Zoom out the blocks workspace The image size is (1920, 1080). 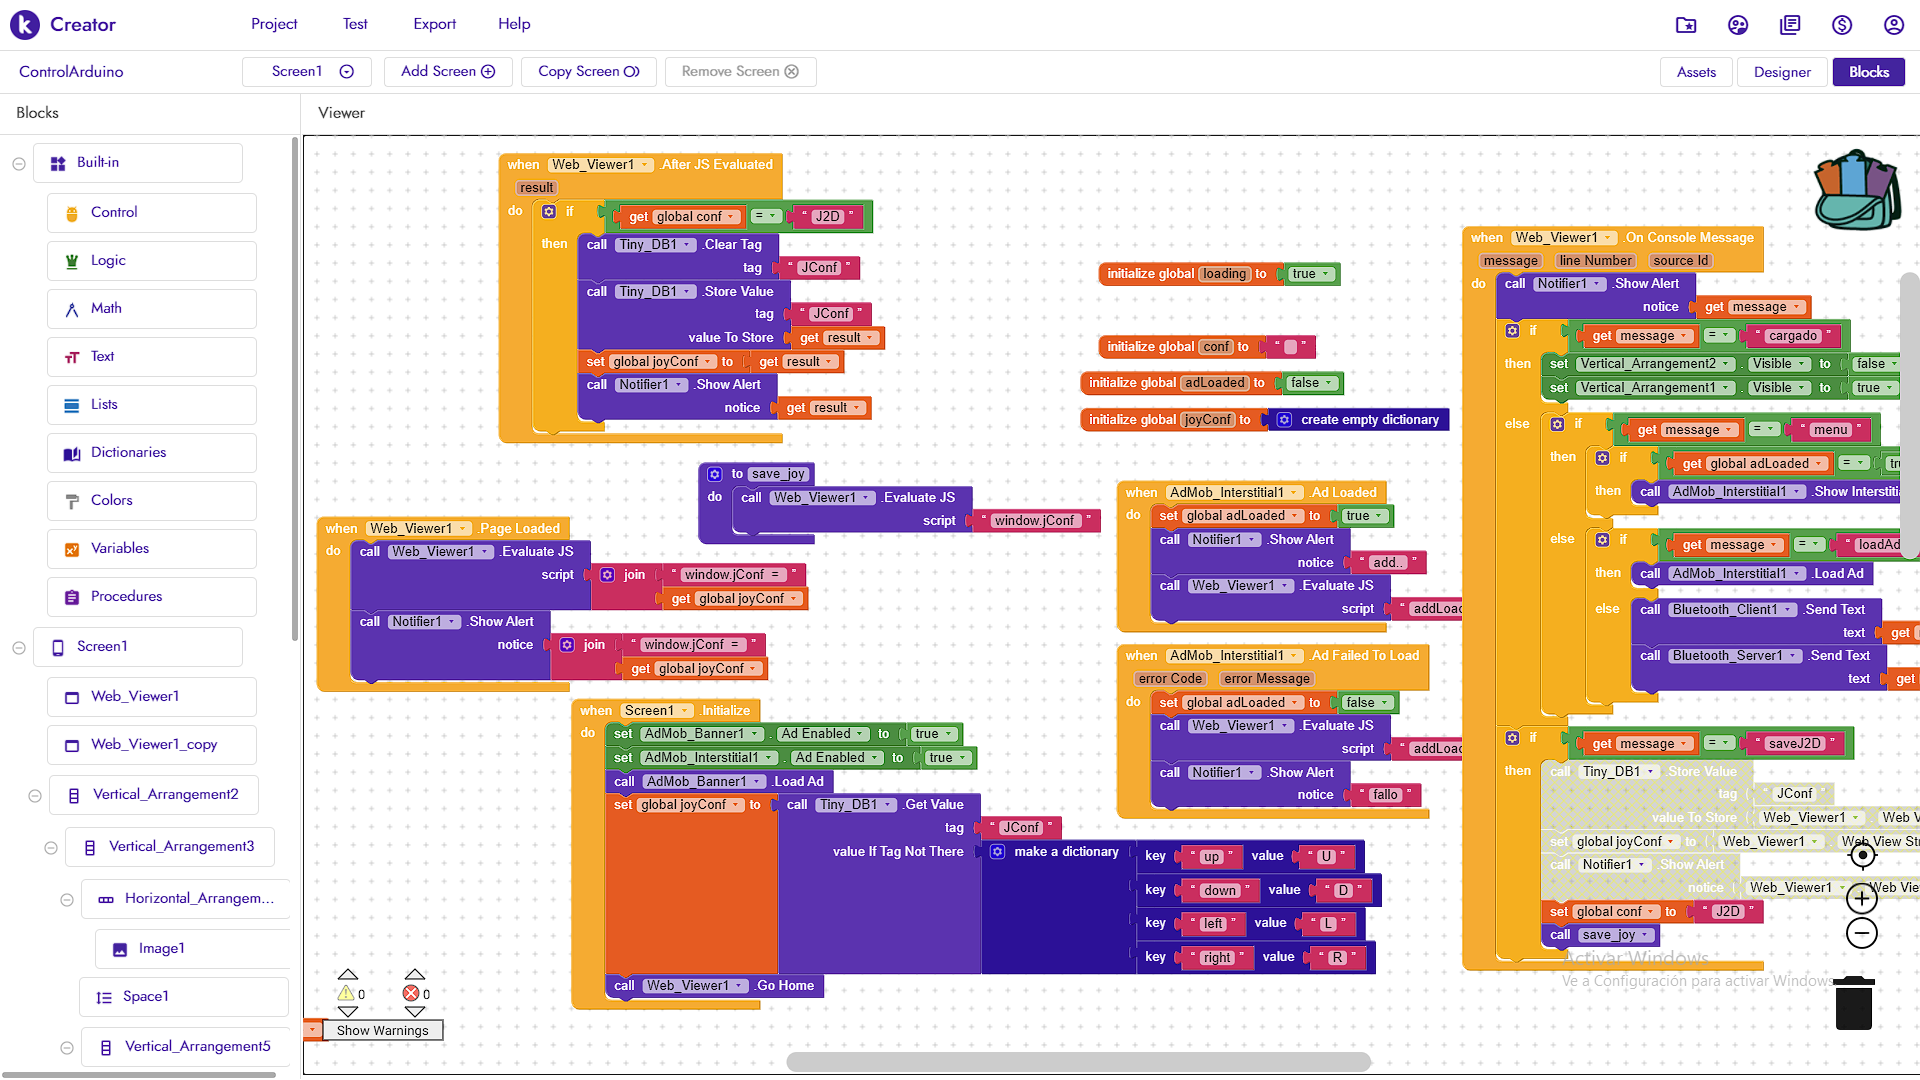tap(1861, 934)
